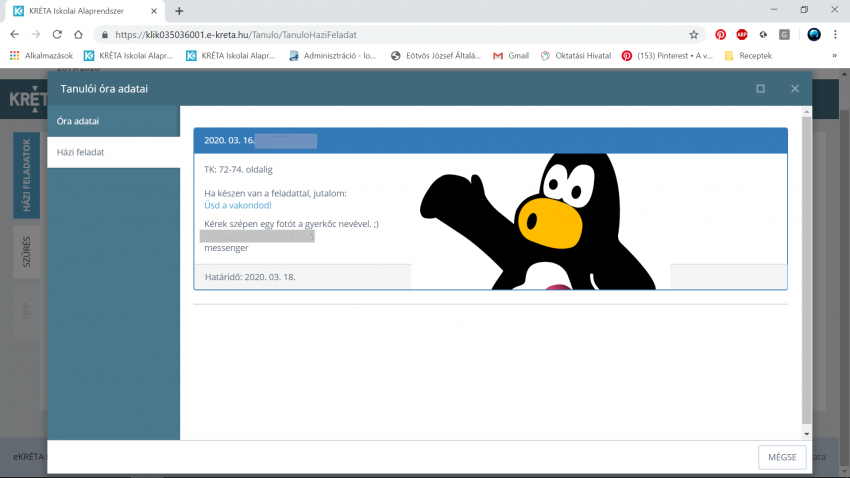Click the extension icon beside AdBlock
Viewport: 850px width, 478px height.
point(763,35)
